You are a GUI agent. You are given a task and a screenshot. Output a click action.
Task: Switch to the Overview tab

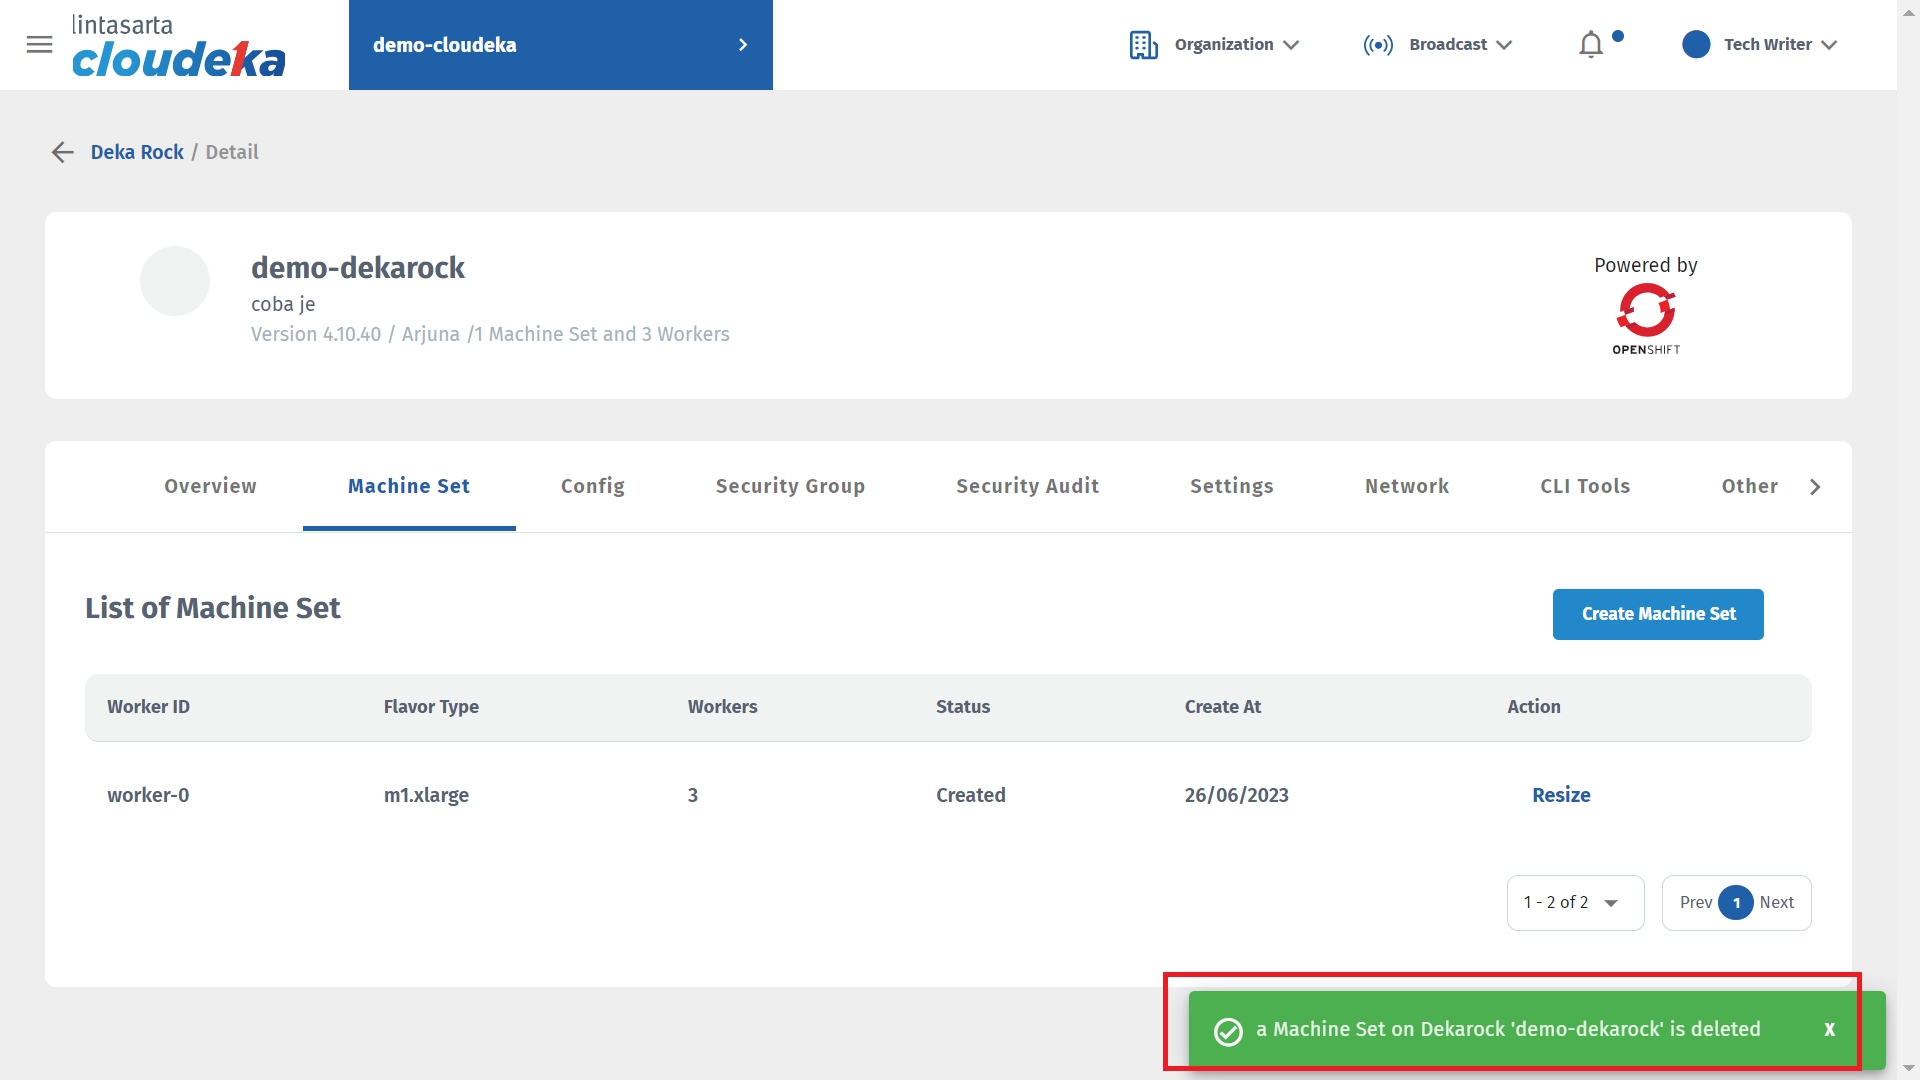(210, 486)
